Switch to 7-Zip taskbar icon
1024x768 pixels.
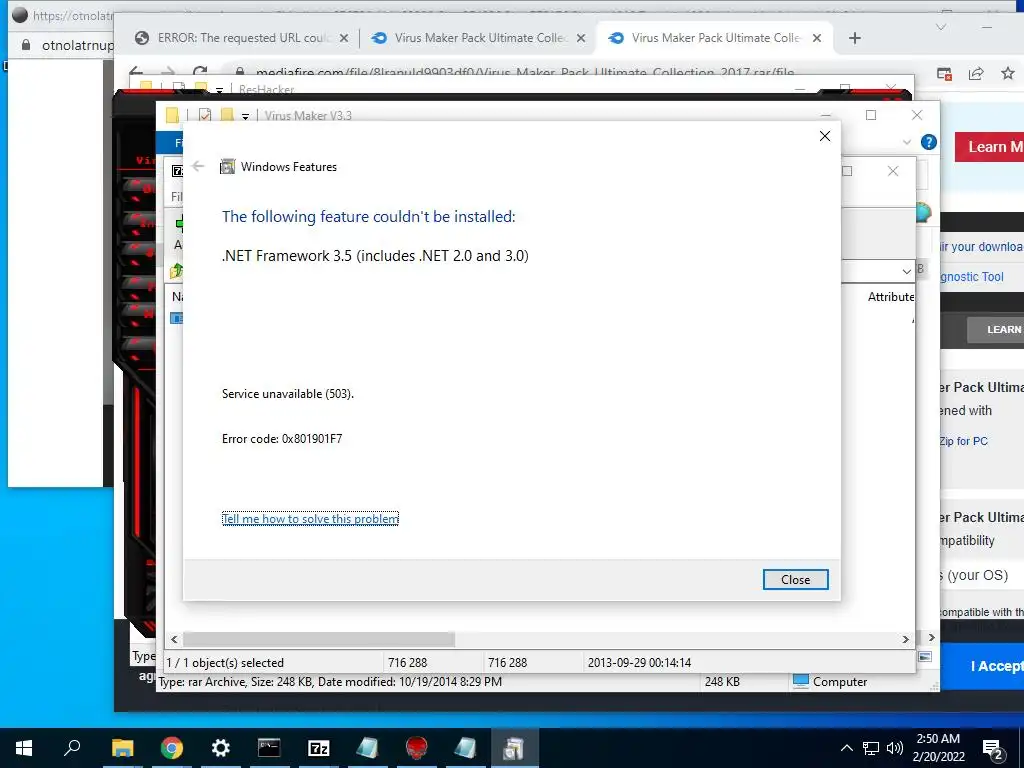[318, 748]
